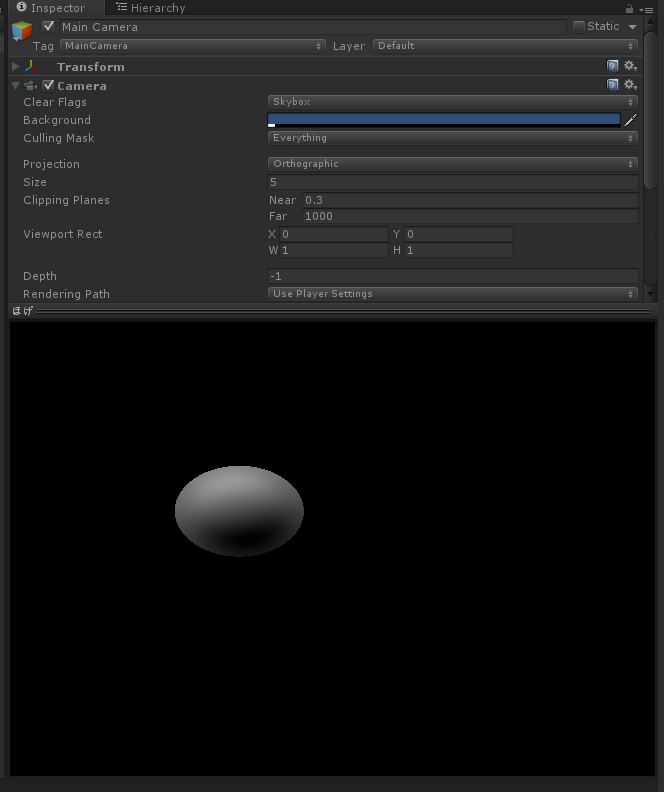Open the Tag dropdown showing MainCamera
The width and height of the screenshot is (664, 792).
tap(192, 46)
